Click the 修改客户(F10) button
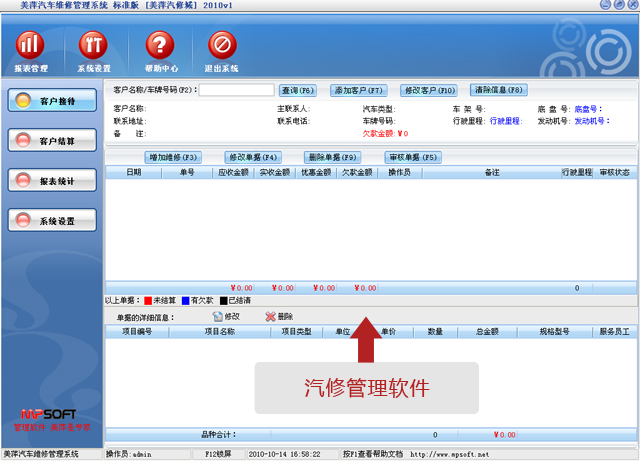 pos(429,90)
